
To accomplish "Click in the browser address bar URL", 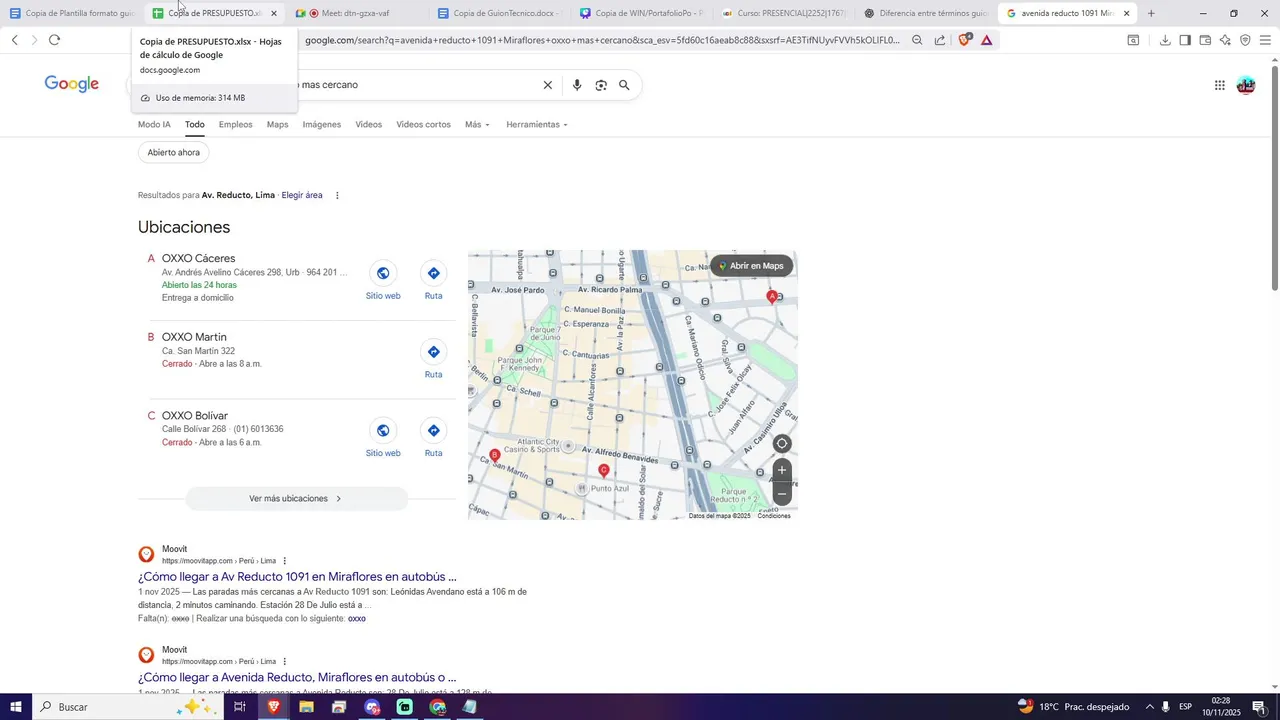I will pos(600,40).
